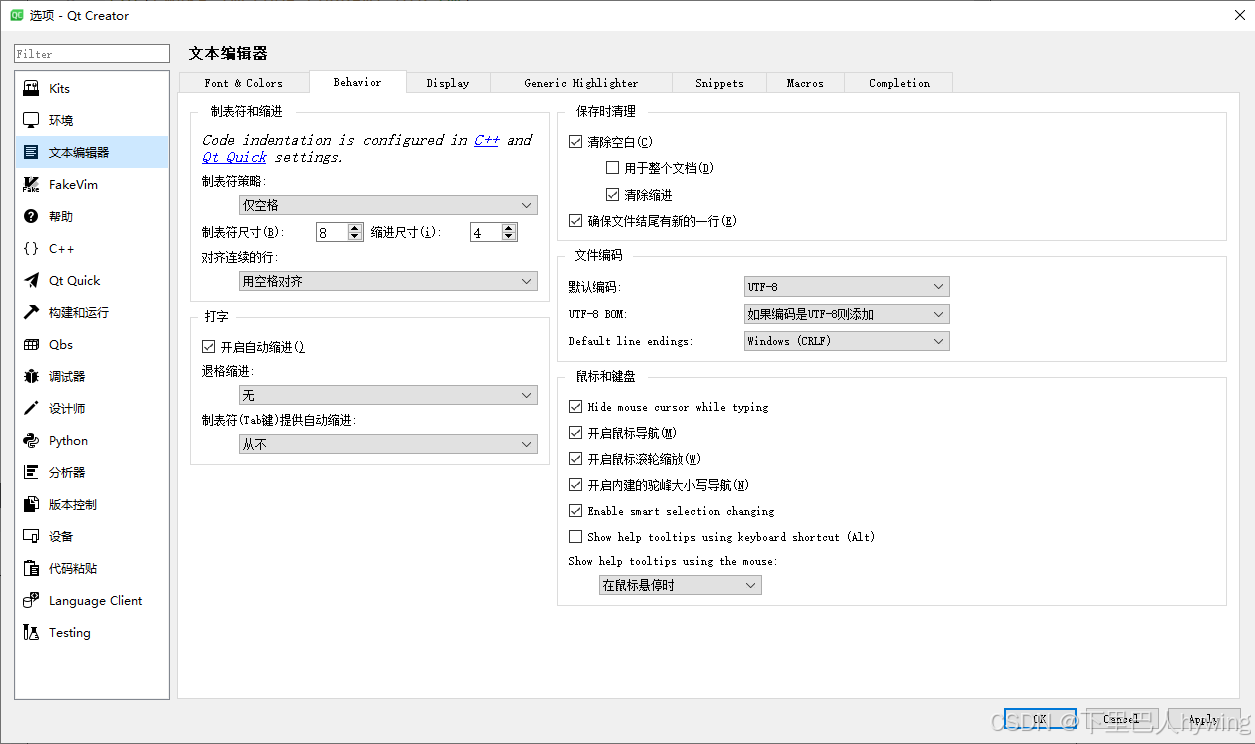This screenshot has height=744, width=1255.
Task: Open 默认编码 UTF-8 dropdown
Action: coord(846,287)
